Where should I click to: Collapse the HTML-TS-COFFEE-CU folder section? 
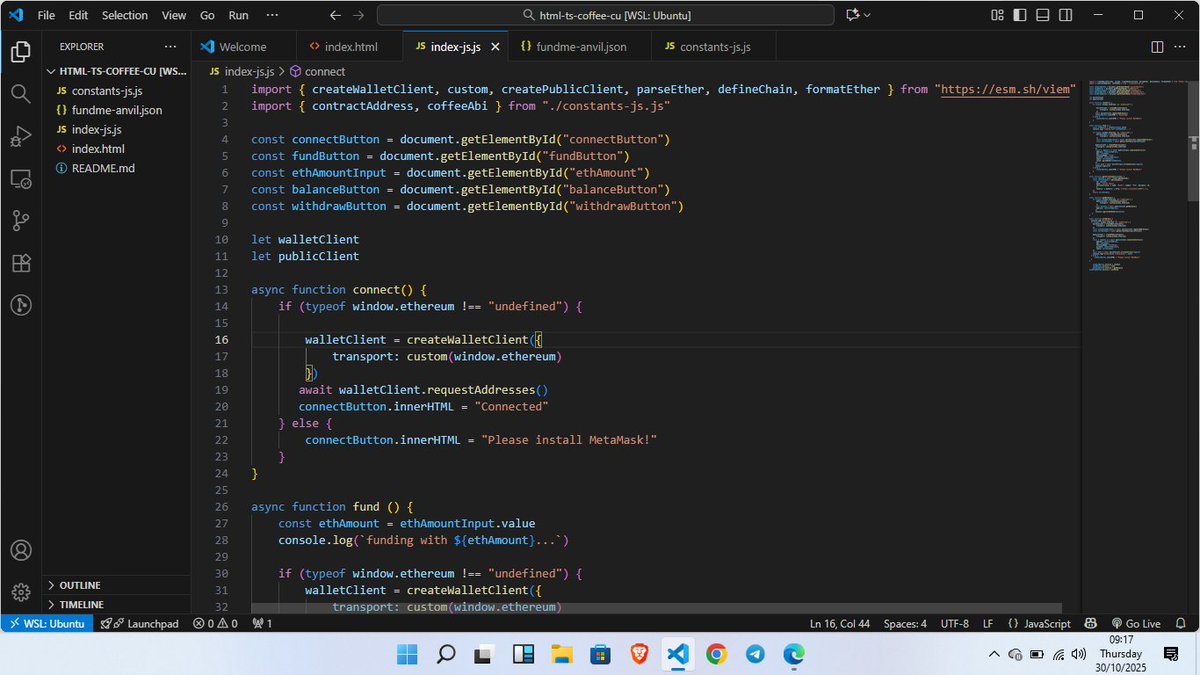click(x=118, y=72)
